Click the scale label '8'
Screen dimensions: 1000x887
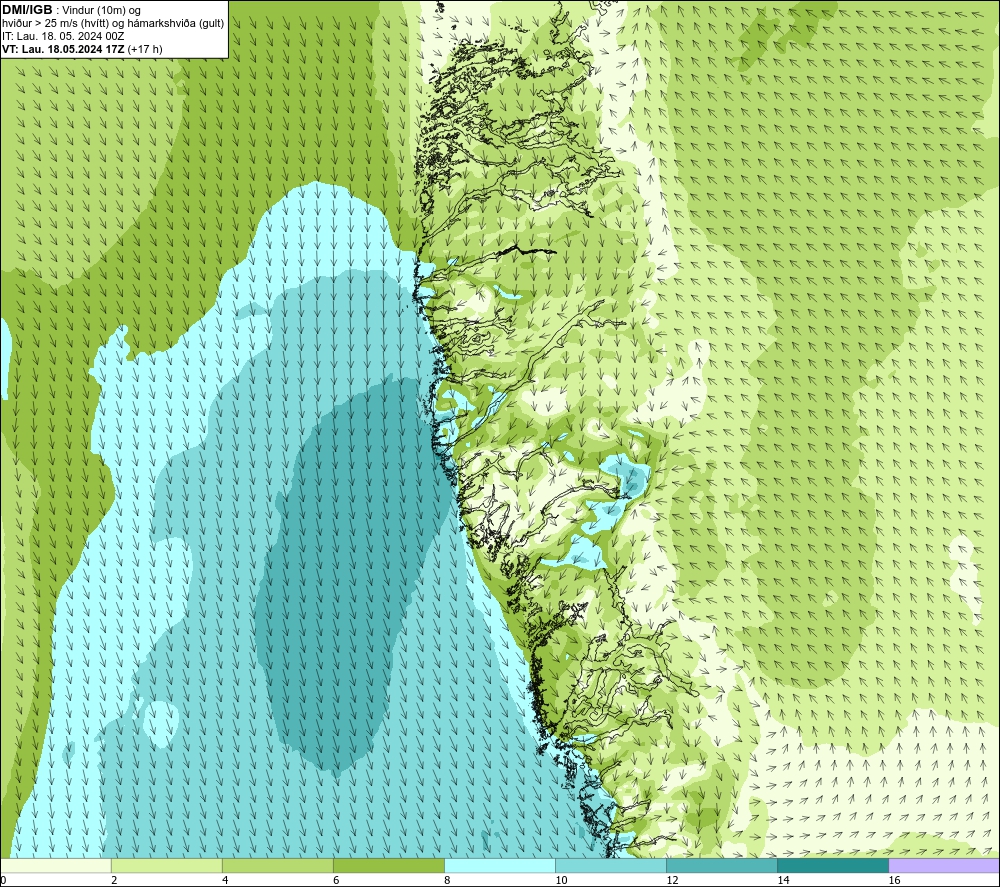[x=447, y=880]
